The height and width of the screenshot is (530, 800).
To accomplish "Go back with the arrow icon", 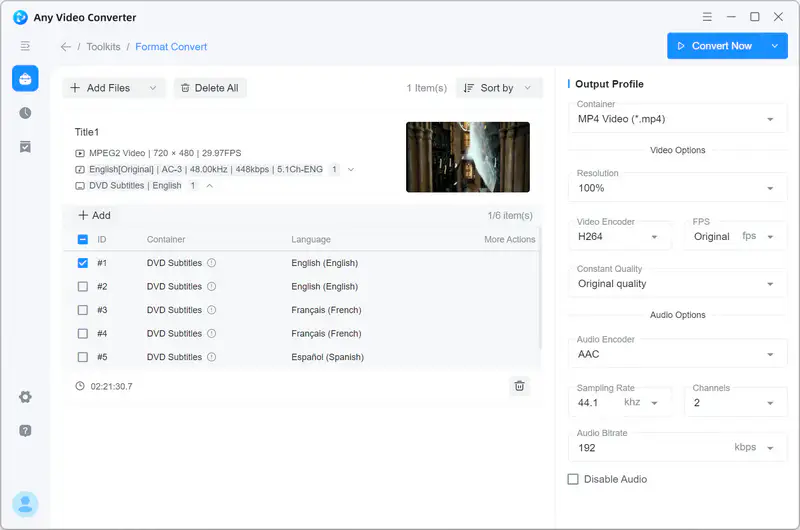I will (65, 47).
